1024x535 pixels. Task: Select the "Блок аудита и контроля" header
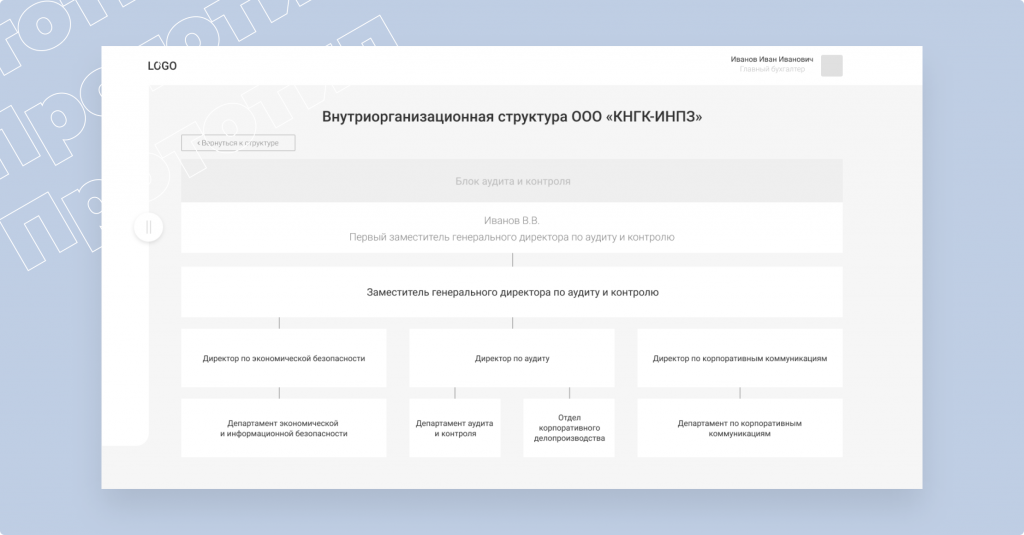[x=512, y=182]
